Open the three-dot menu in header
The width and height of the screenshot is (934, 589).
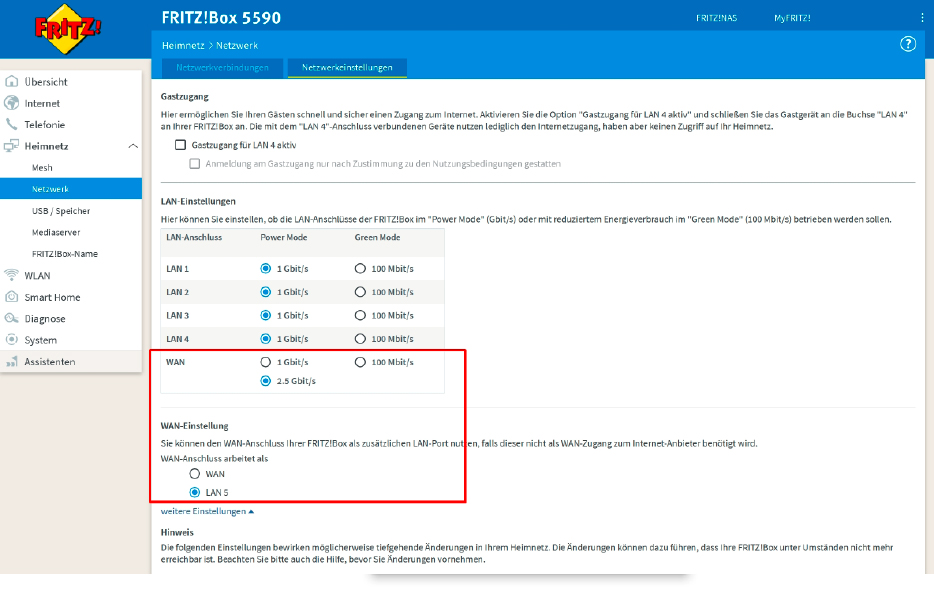click(922, 18)
